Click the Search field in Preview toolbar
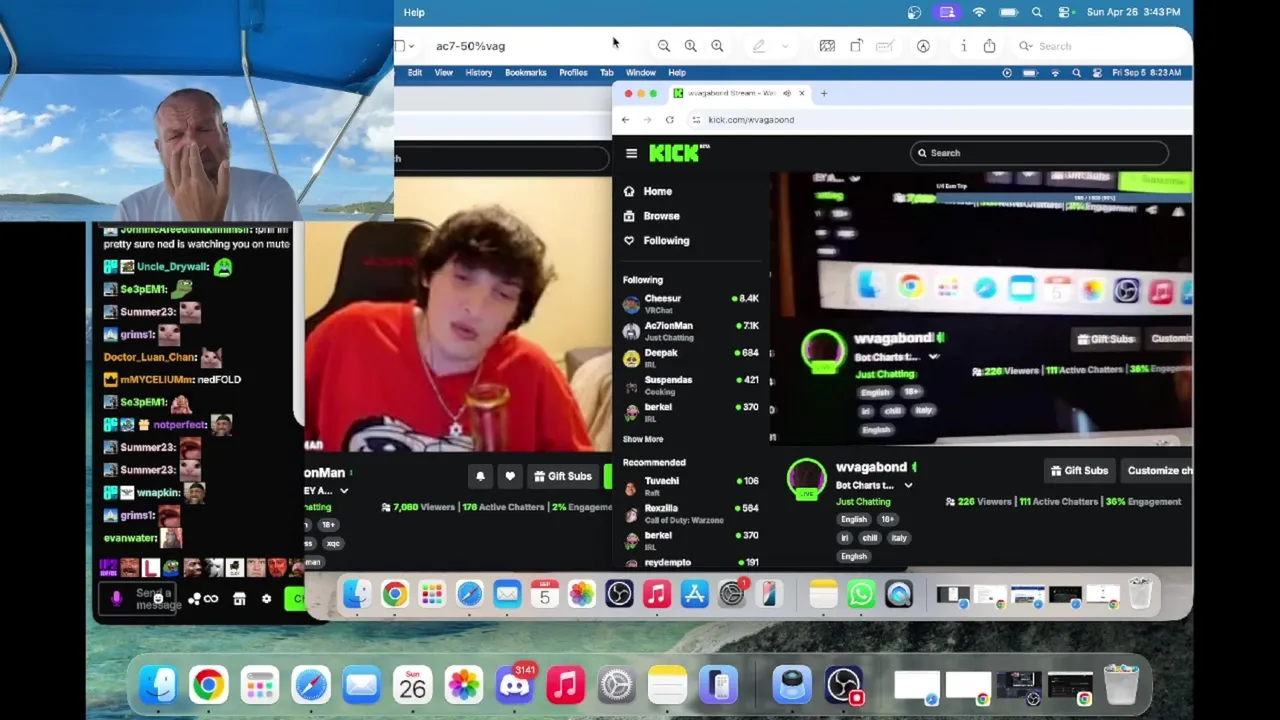The image size is (1280, 720). (x=1100, y=46)
